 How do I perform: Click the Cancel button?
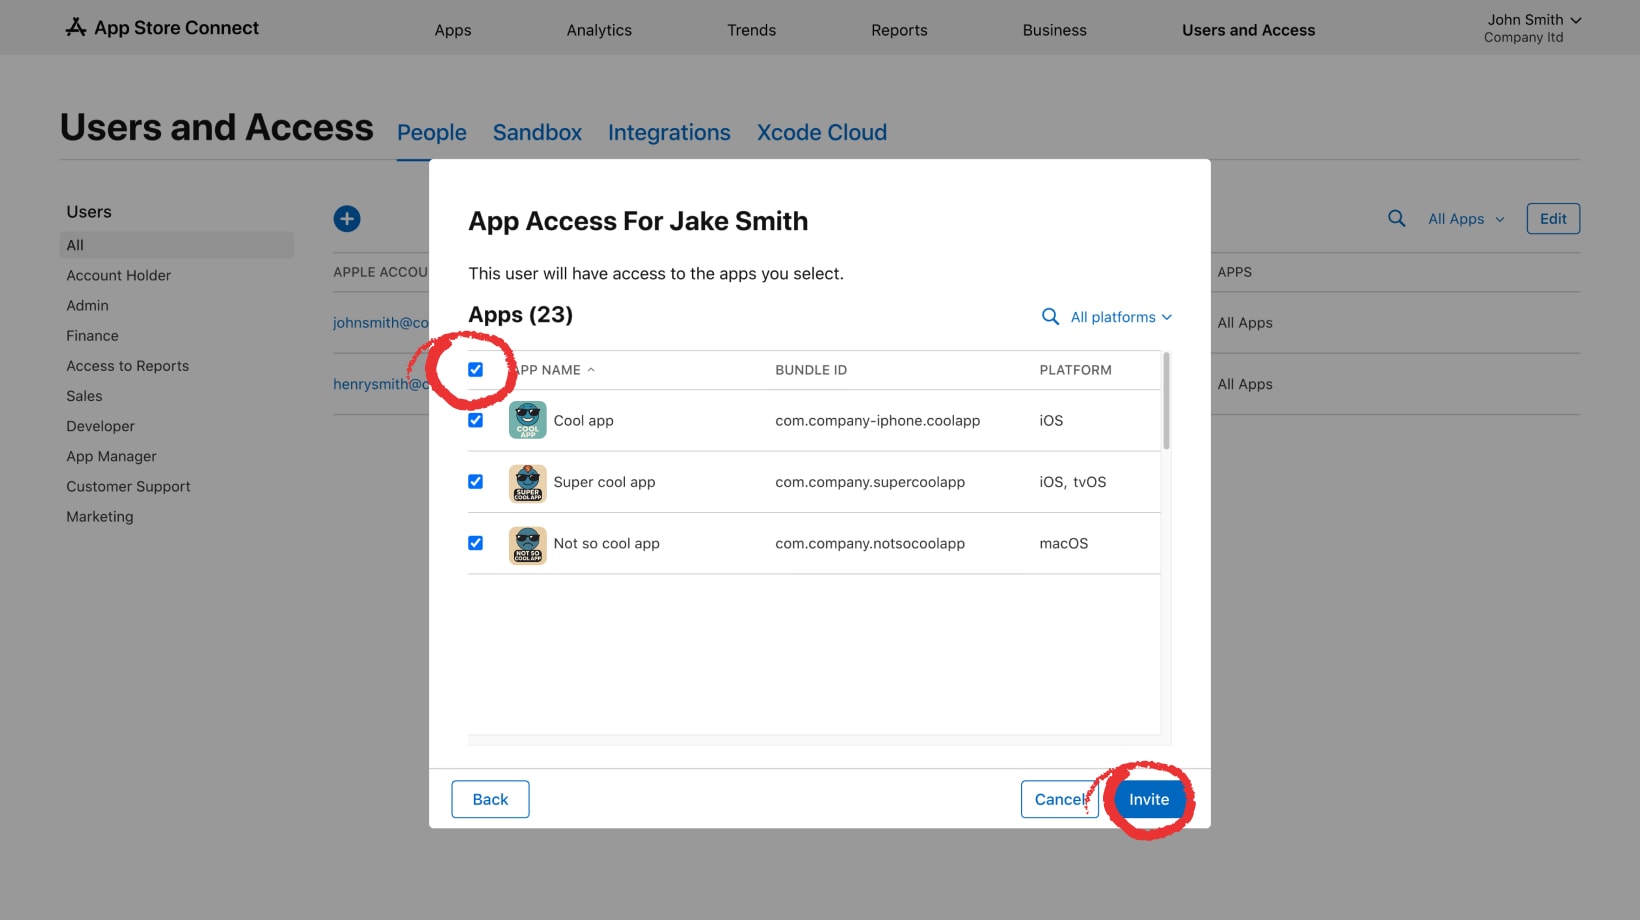(x=1059, y=799)
